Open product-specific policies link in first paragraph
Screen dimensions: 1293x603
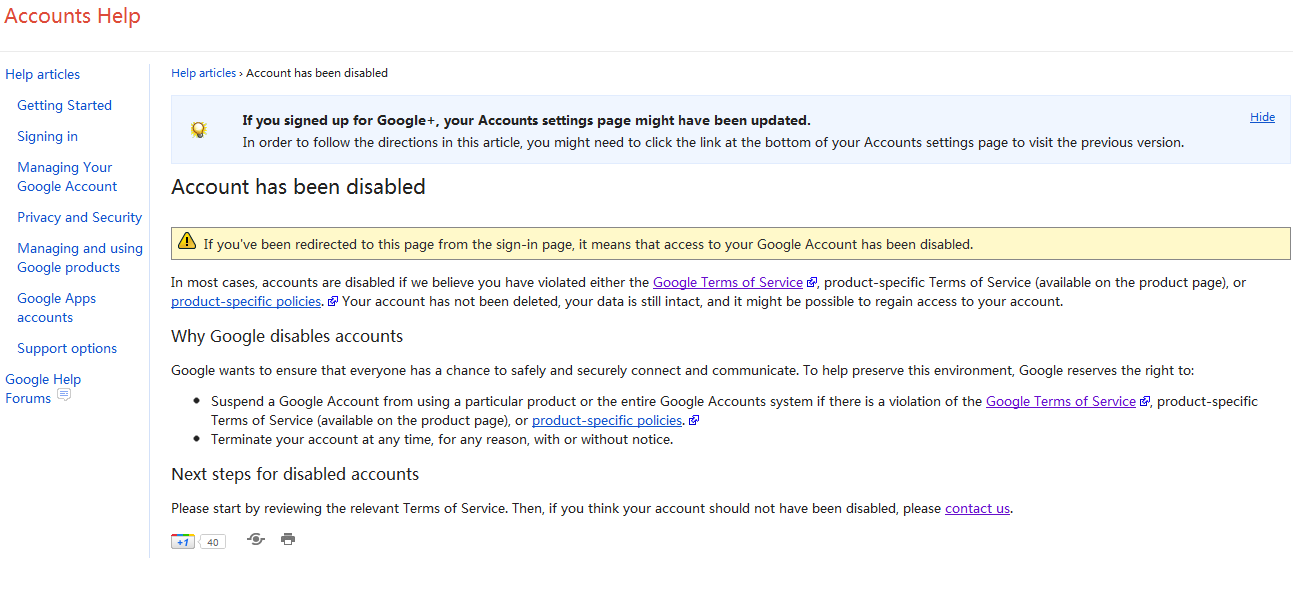(x=247, y=301)
